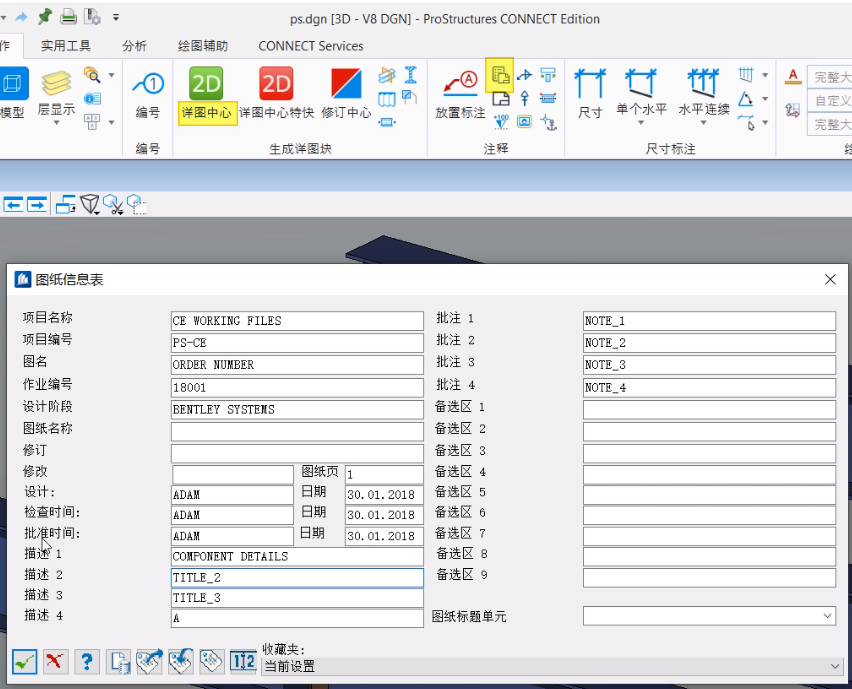The image size is (852, 689).
Task: Click the 编号 numbering icon
Action: click(x=148, y=85)
